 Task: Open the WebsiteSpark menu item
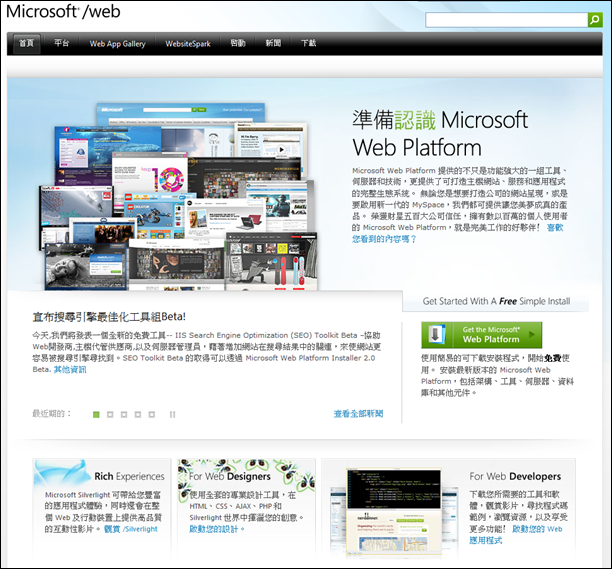point(188,43)
